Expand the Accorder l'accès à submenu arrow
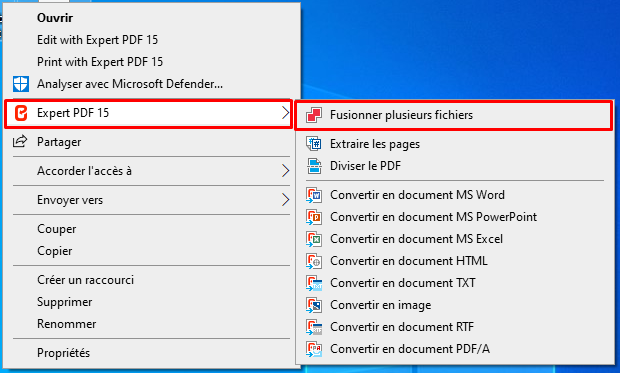Image resolution: width=620 pixels, height=373 pixels. tap(285, 171)
